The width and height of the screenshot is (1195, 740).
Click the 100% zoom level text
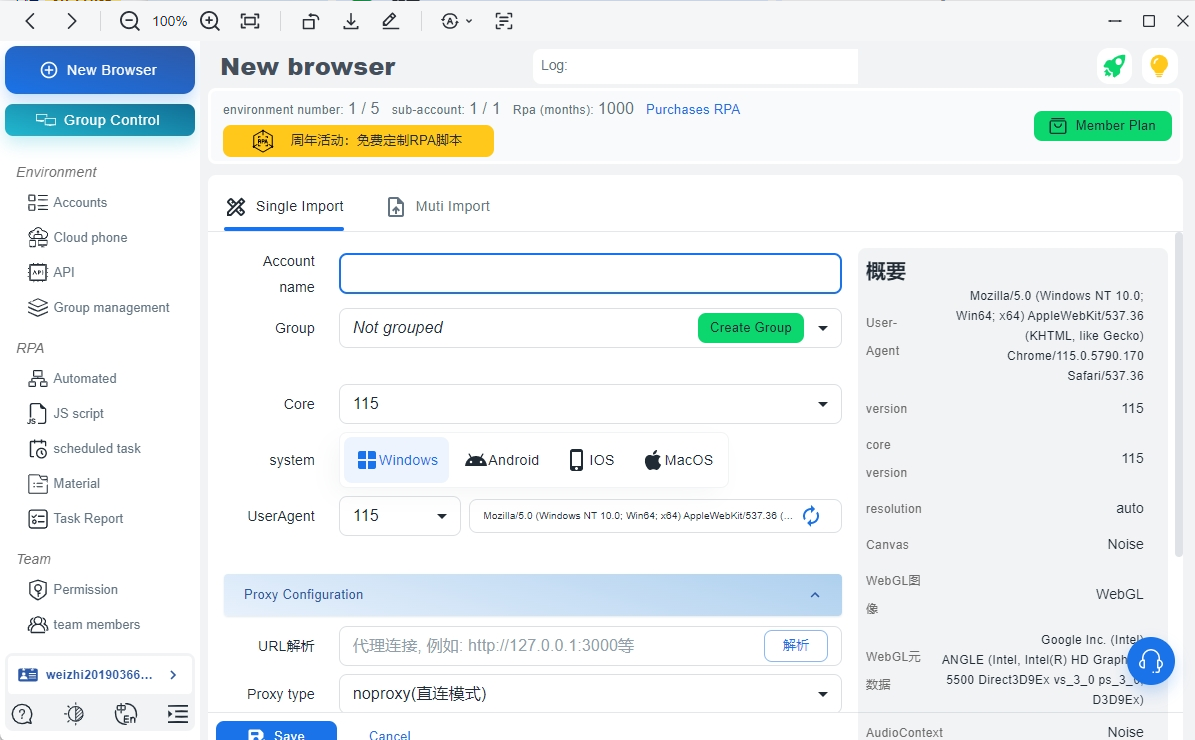pos(169,21)
